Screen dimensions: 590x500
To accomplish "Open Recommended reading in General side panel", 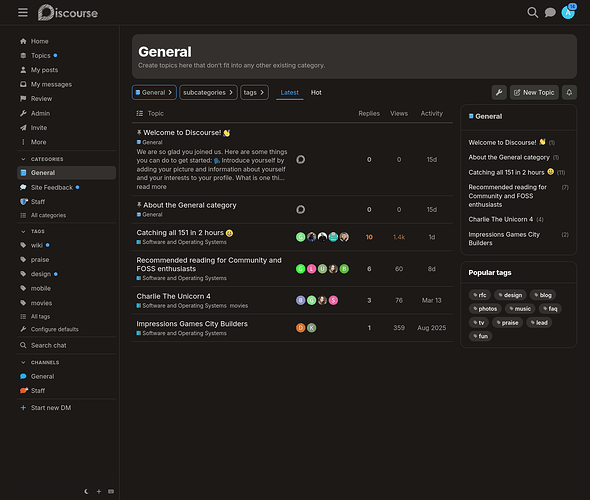I will (507, 196).
